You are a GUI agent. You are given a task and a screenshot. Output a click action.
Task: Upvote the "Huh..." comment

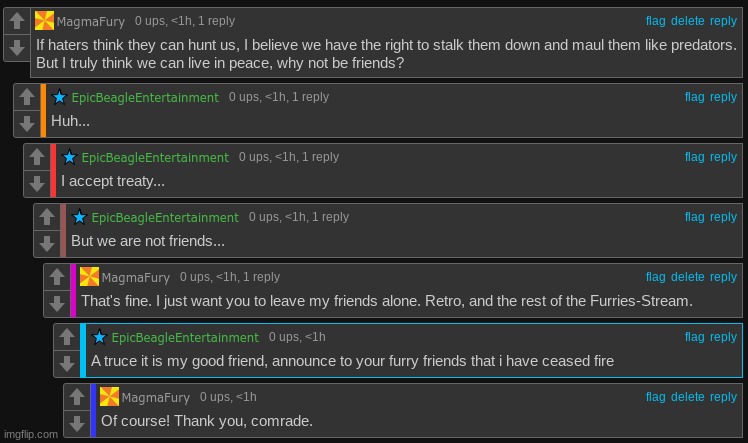tap(27, 97)
